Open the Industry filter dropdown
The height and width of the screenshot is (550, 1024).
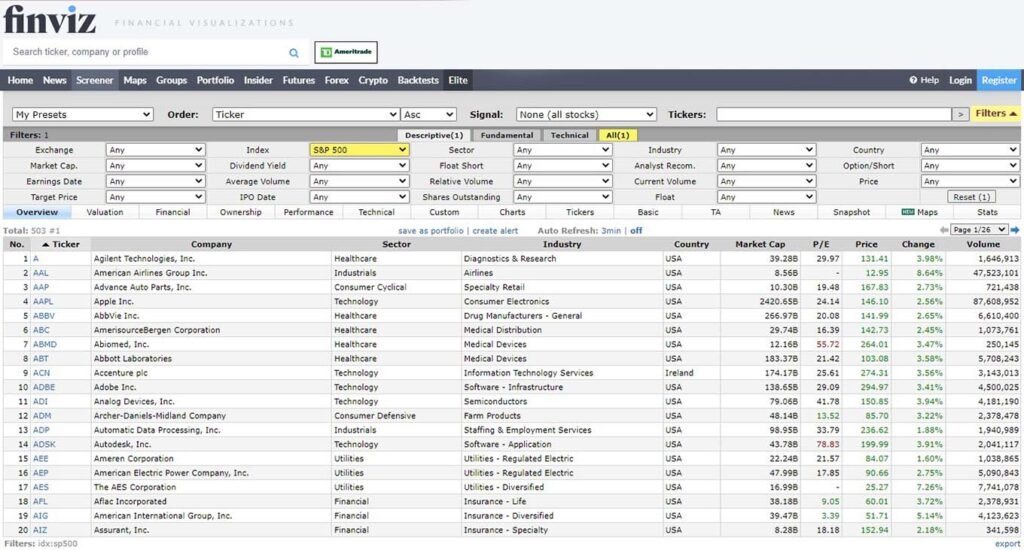766,150
